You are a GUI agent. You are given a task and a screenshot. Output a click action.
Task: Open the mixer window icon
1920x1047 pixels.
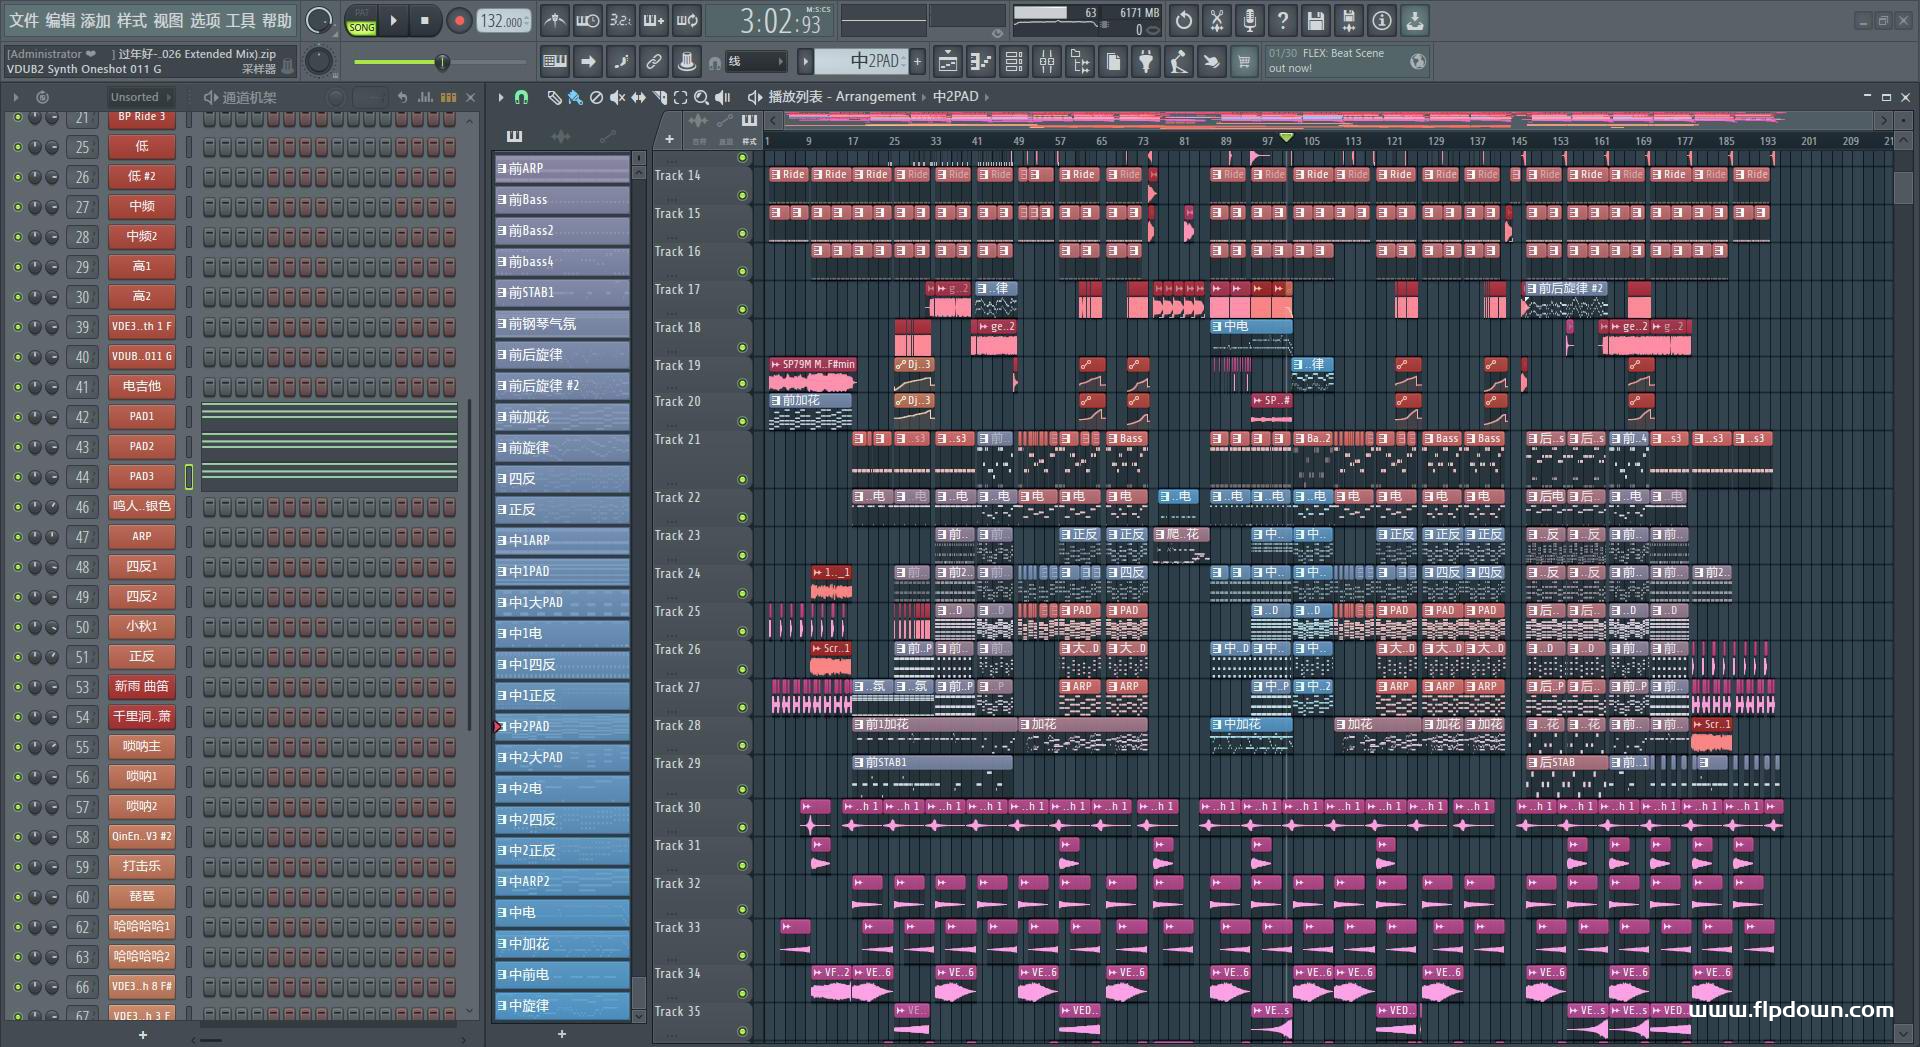click(1047, 62)
